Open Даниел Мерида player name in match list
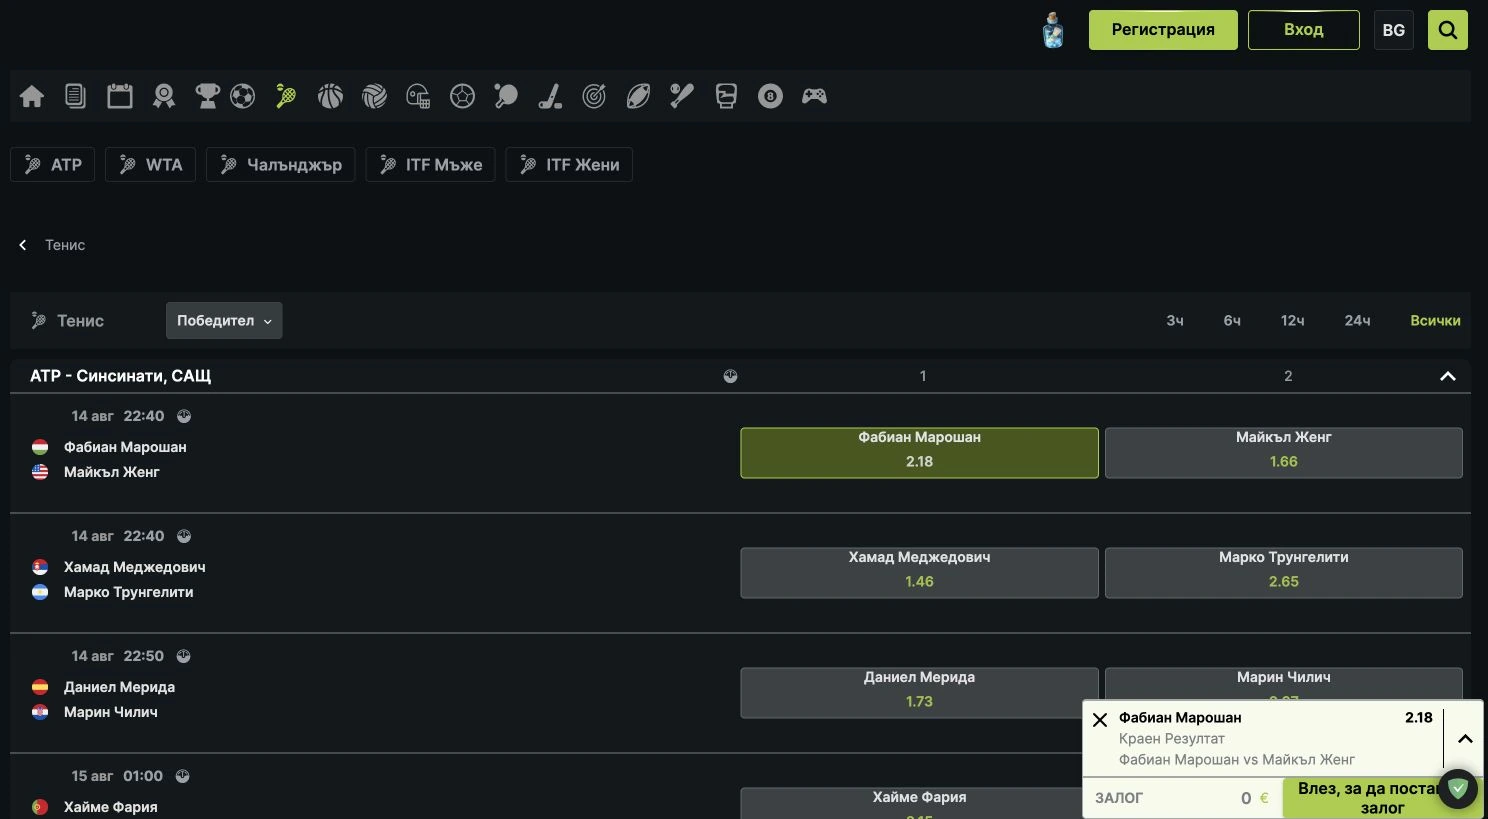This screenshot has height=819, width=1488. [120, 687]
